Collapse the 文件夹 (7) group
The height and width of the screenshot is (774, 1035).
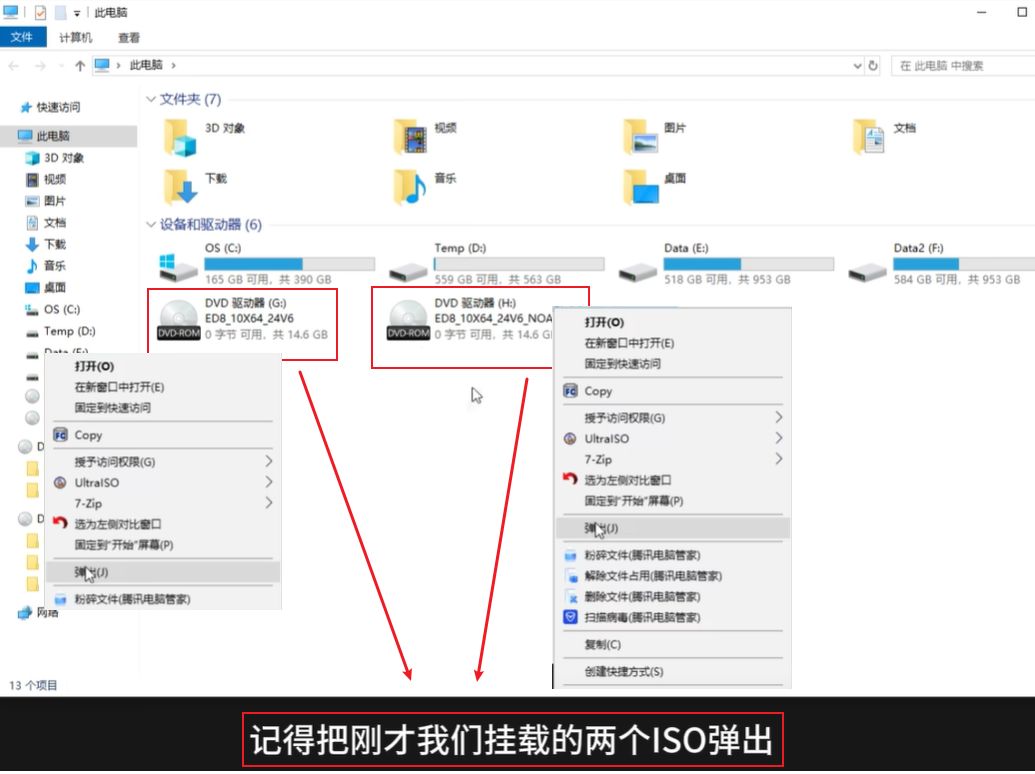(151, 99)
